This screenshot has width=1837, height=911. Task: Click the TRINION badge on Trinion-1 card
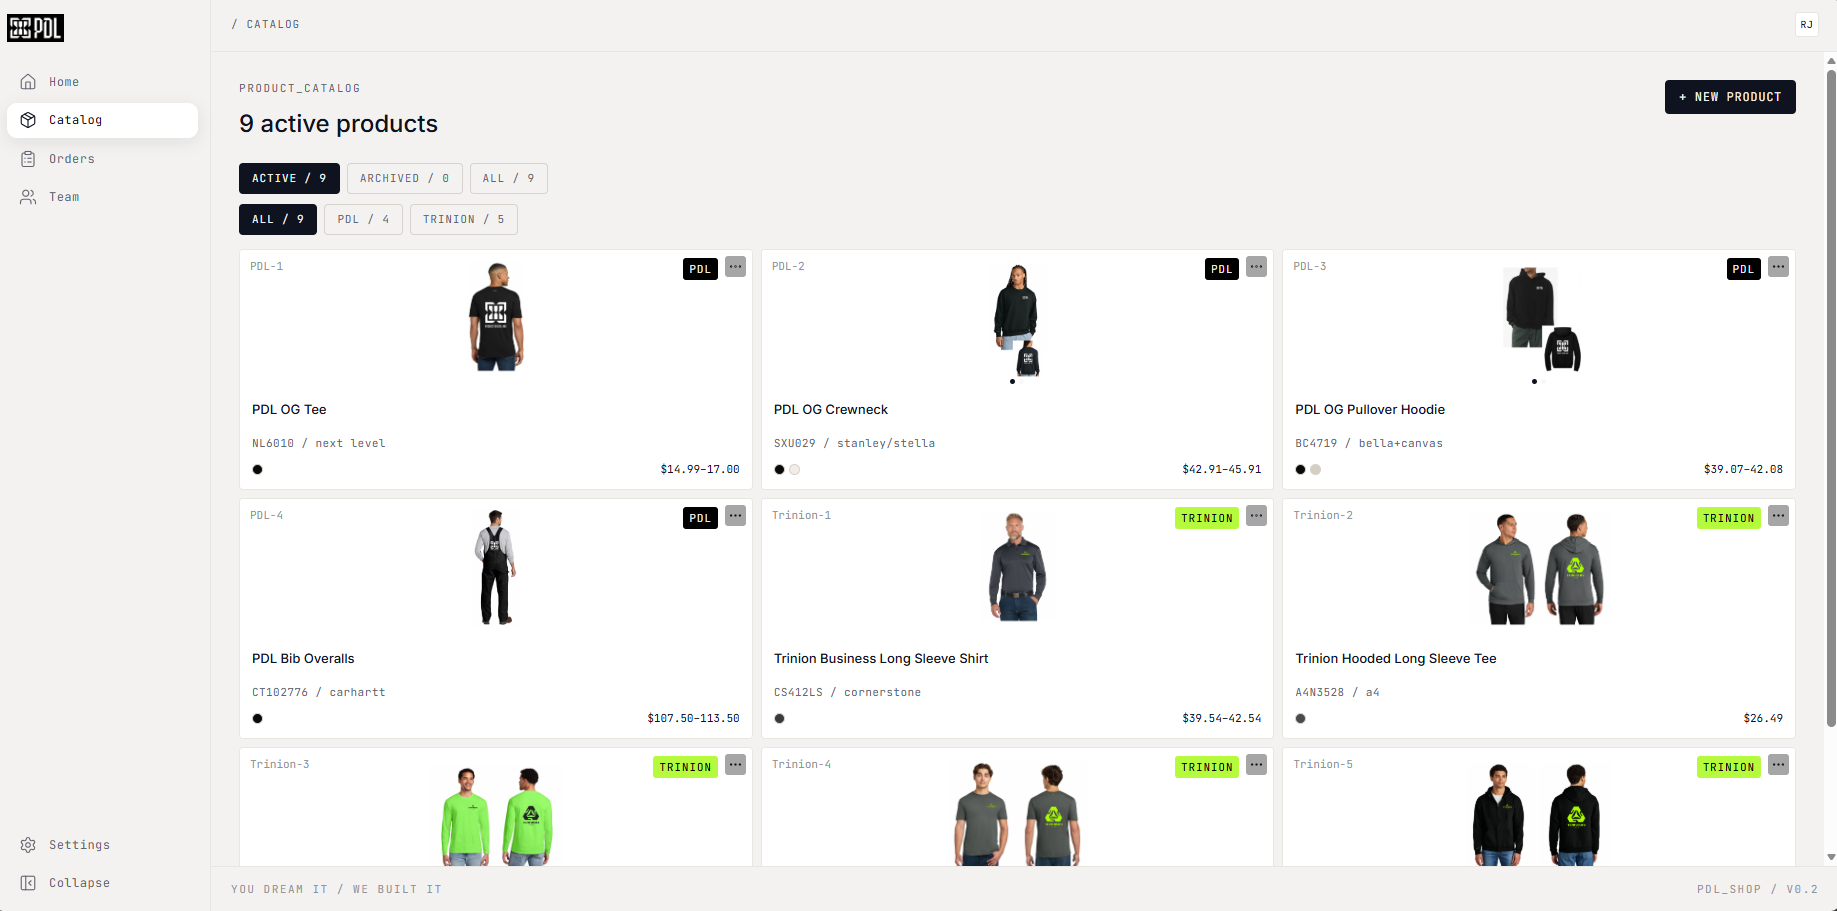coord(1207,518)
